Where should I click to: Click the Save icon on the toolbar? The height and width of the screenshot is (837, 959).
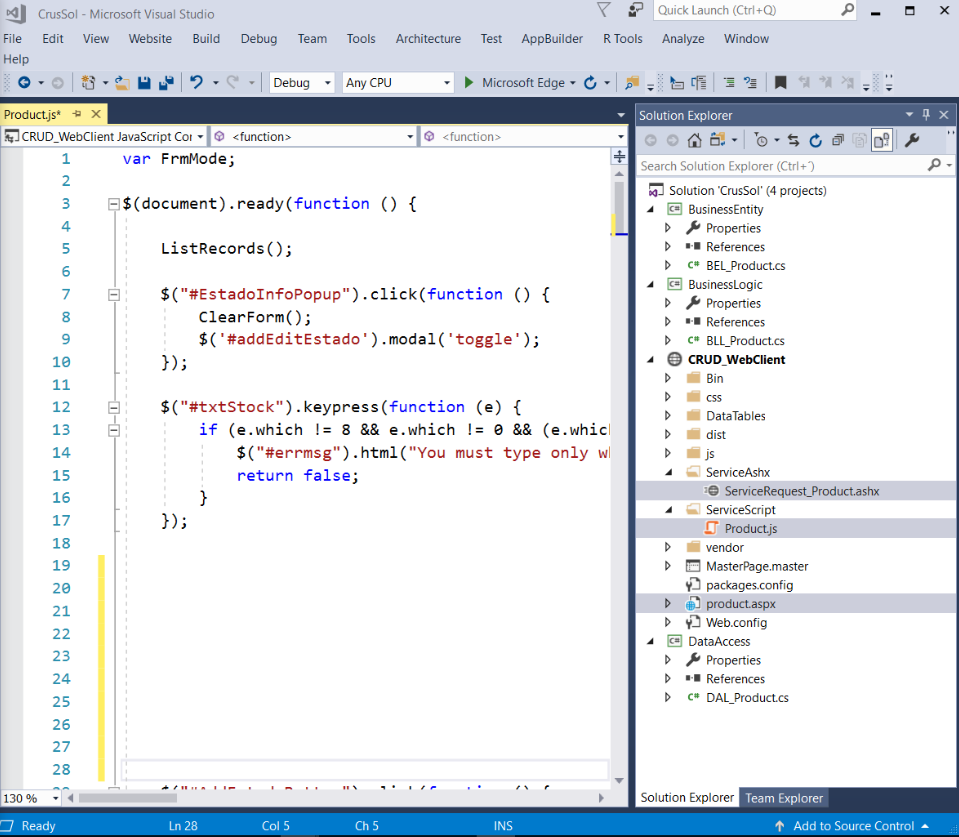click(144, 83)
